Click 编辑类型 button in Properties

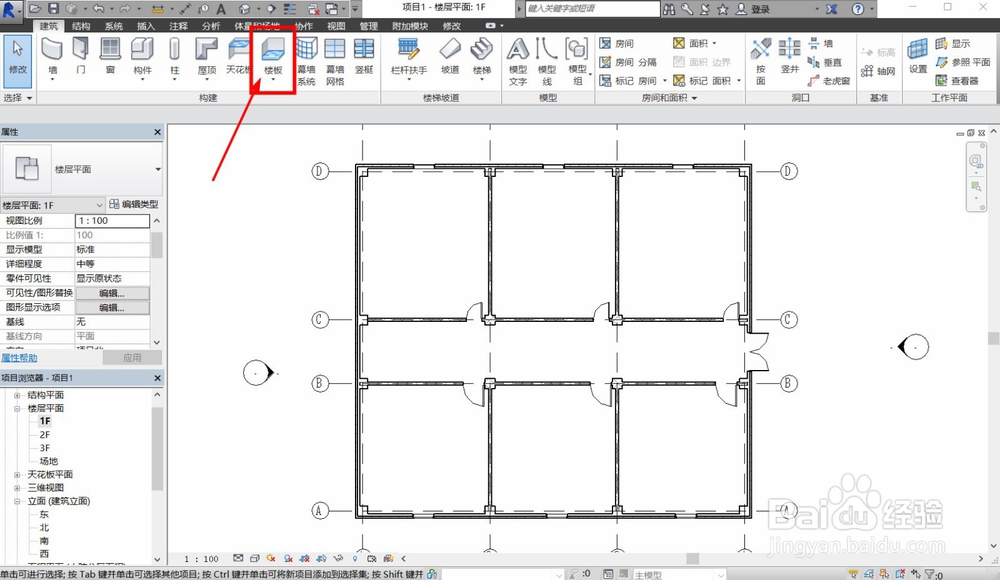(x=133, y=204)
